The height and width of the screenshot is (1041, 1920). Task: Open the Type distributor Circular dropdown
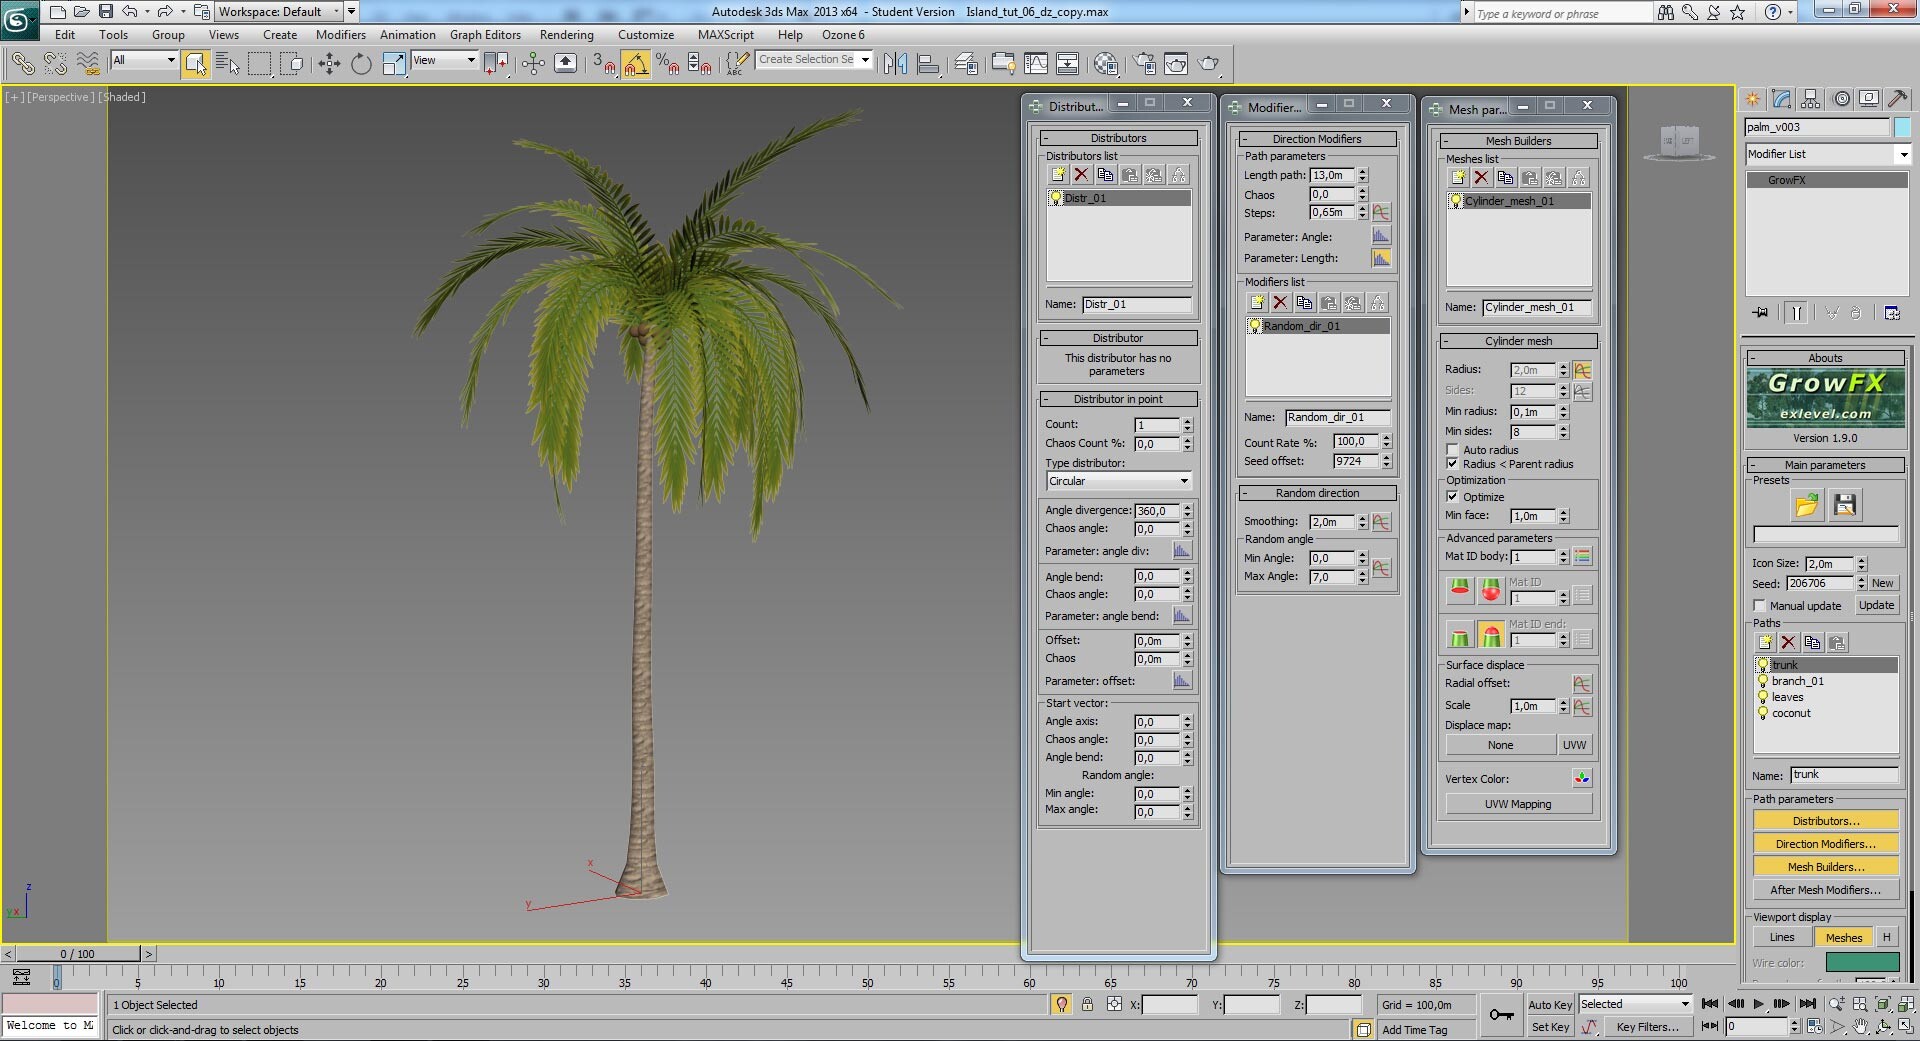click(1118, 481)
